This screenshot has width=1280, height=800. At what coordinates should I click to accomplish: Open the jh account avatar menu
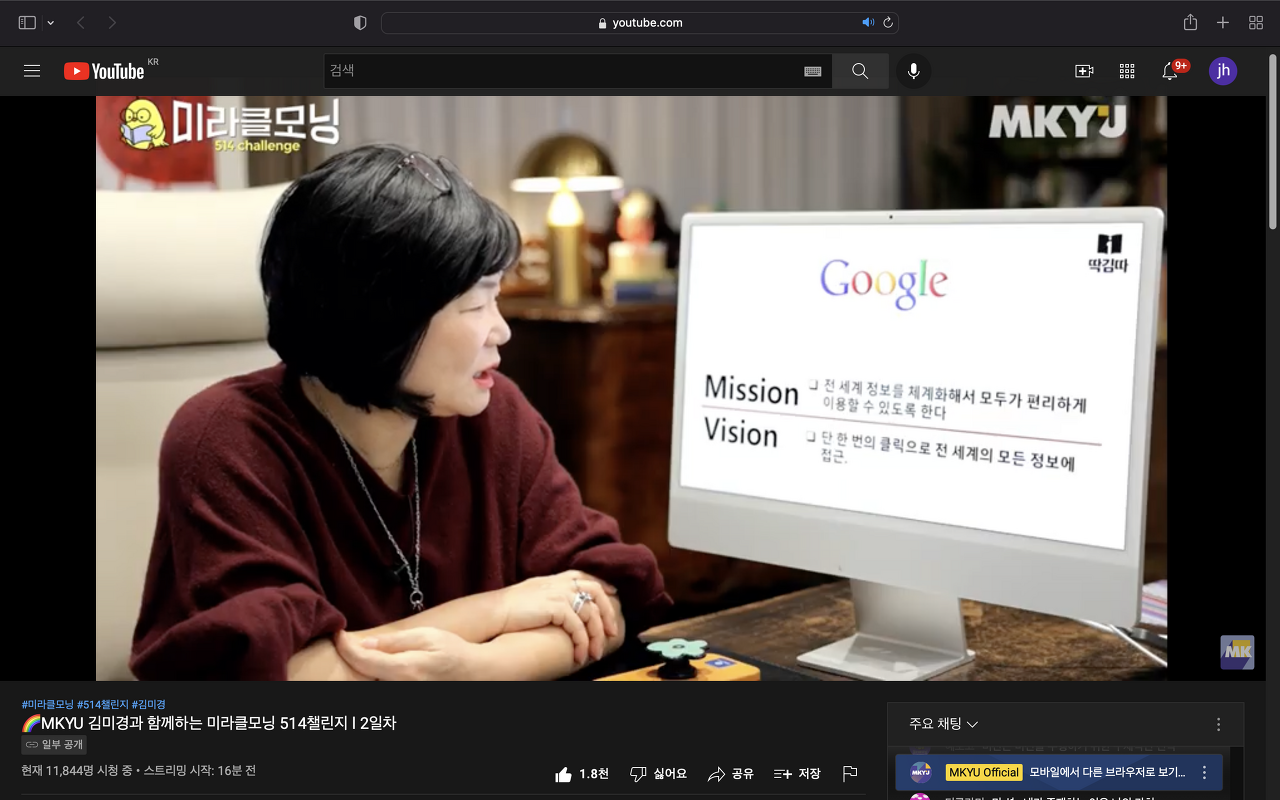click(1223, 71)
